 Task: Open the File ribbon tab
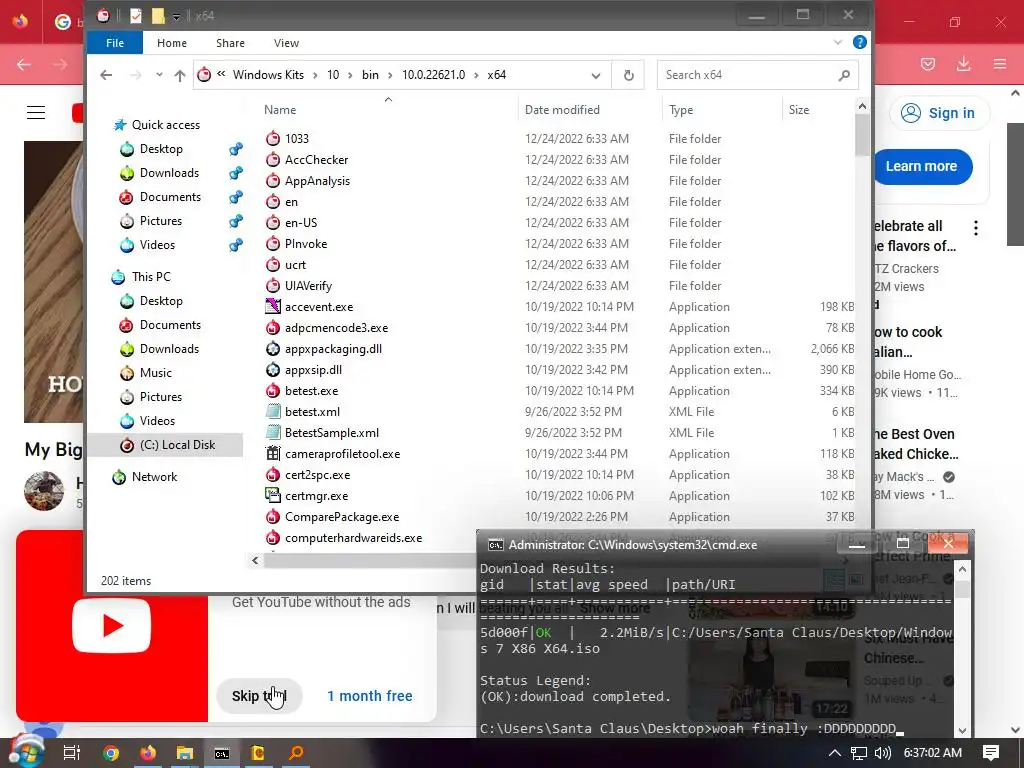[x=115, y=43]
